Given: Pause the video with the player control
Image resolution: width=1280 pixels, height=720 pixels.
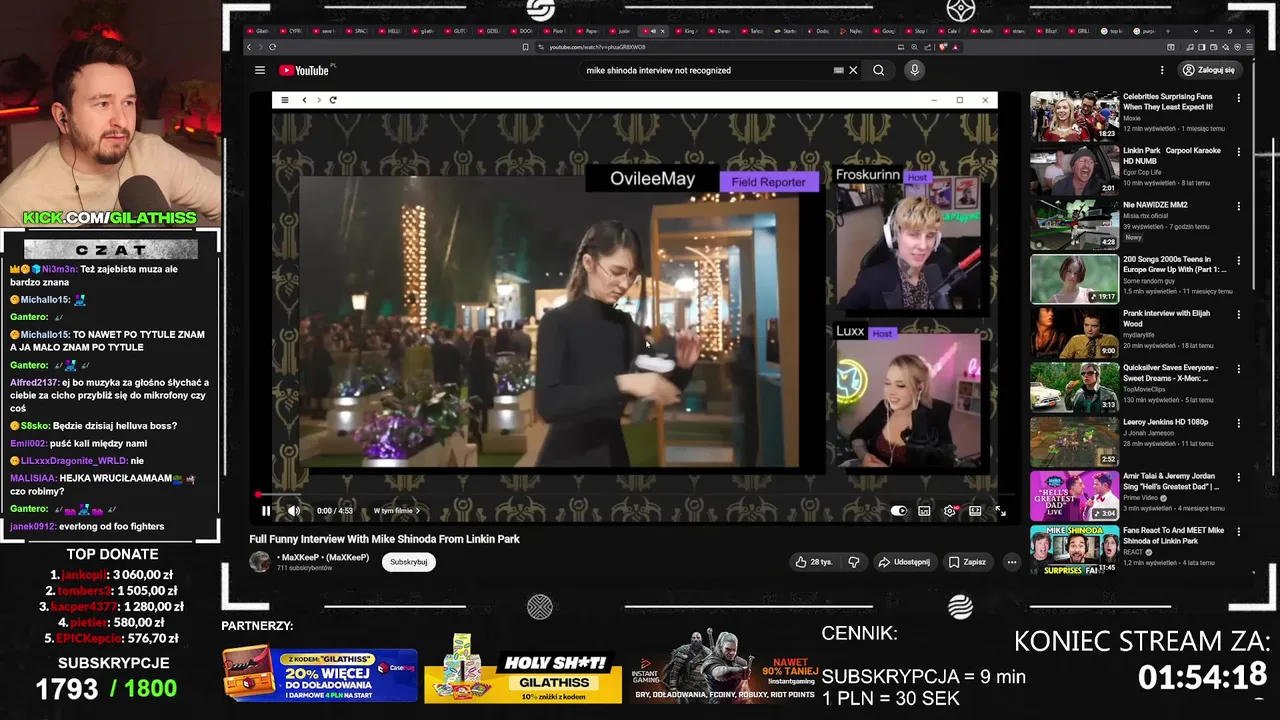Looking at the screenshot, I should click(x=266, y=511).
